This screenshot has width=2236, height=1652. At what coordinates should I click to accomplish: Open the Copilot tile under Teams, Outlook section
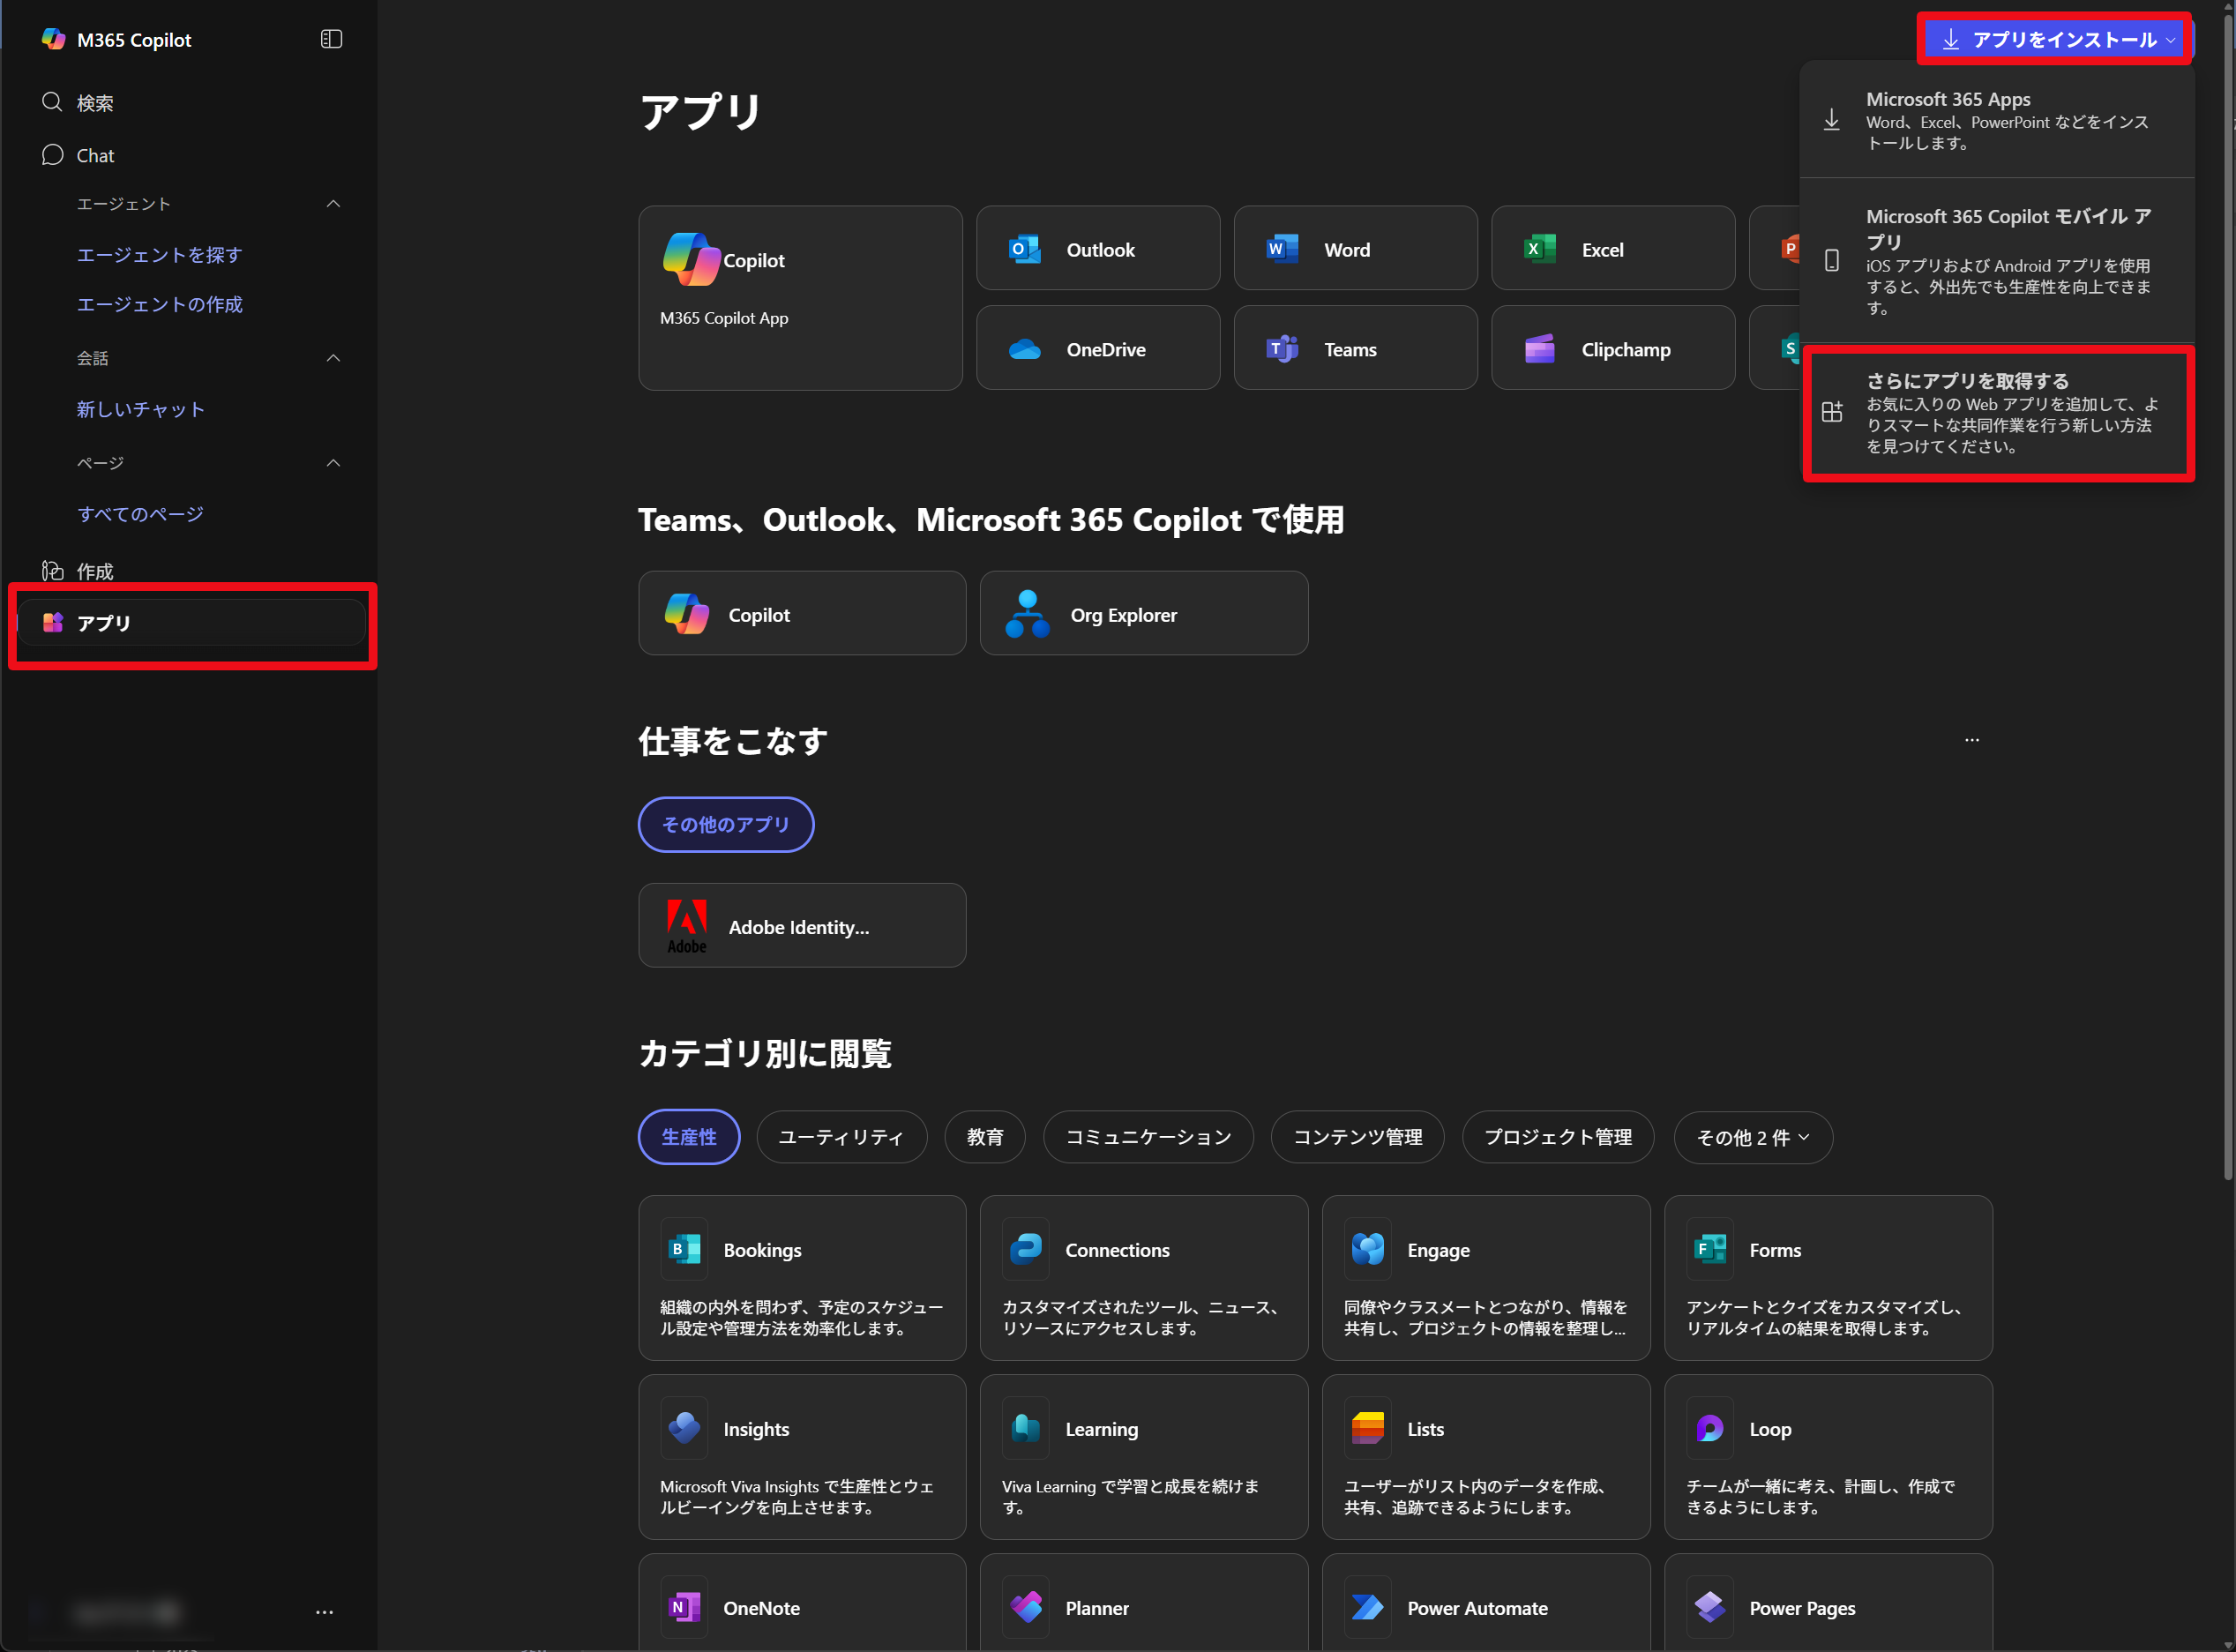[x=802, y=613]
